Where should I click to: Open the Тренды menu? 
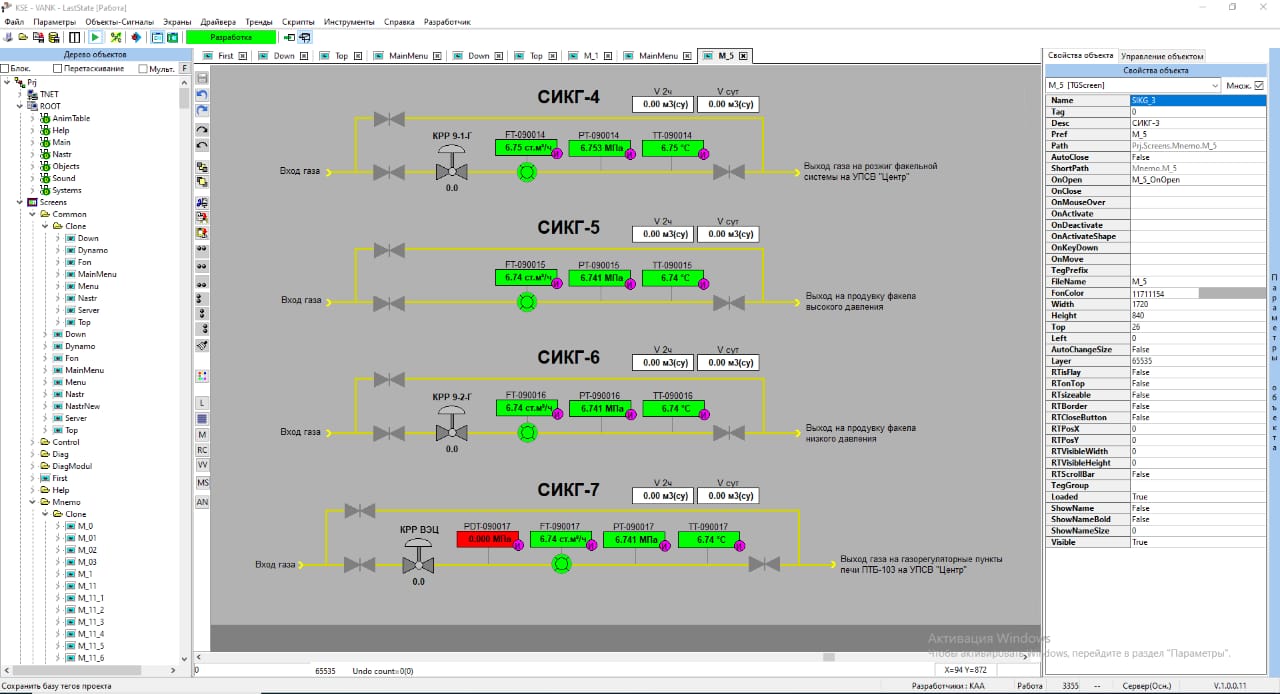point(258,22)
